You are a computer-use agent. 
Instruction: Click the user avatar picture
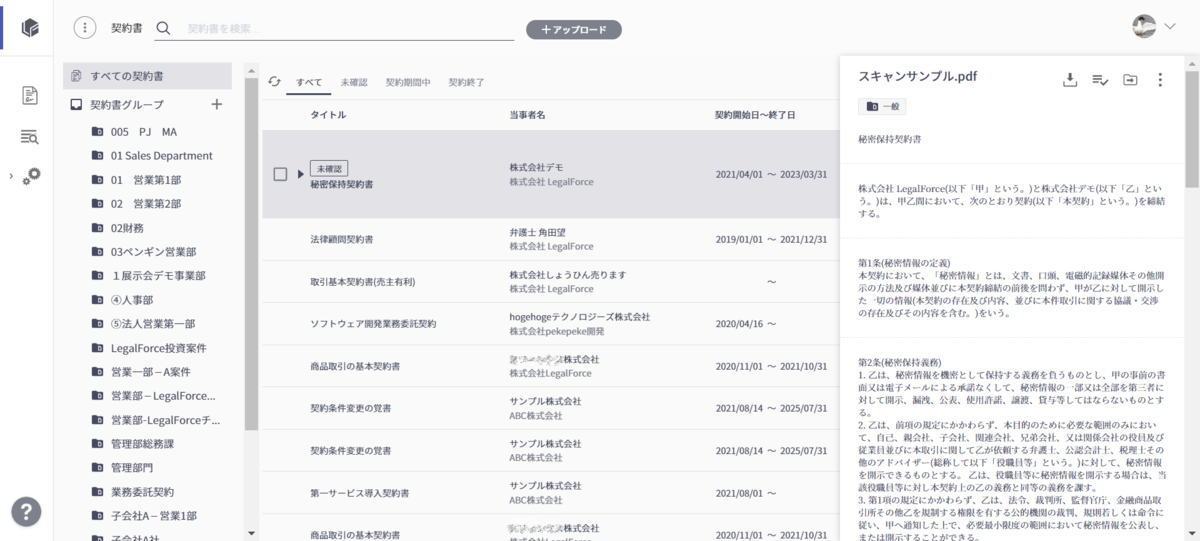point(1144,27)
